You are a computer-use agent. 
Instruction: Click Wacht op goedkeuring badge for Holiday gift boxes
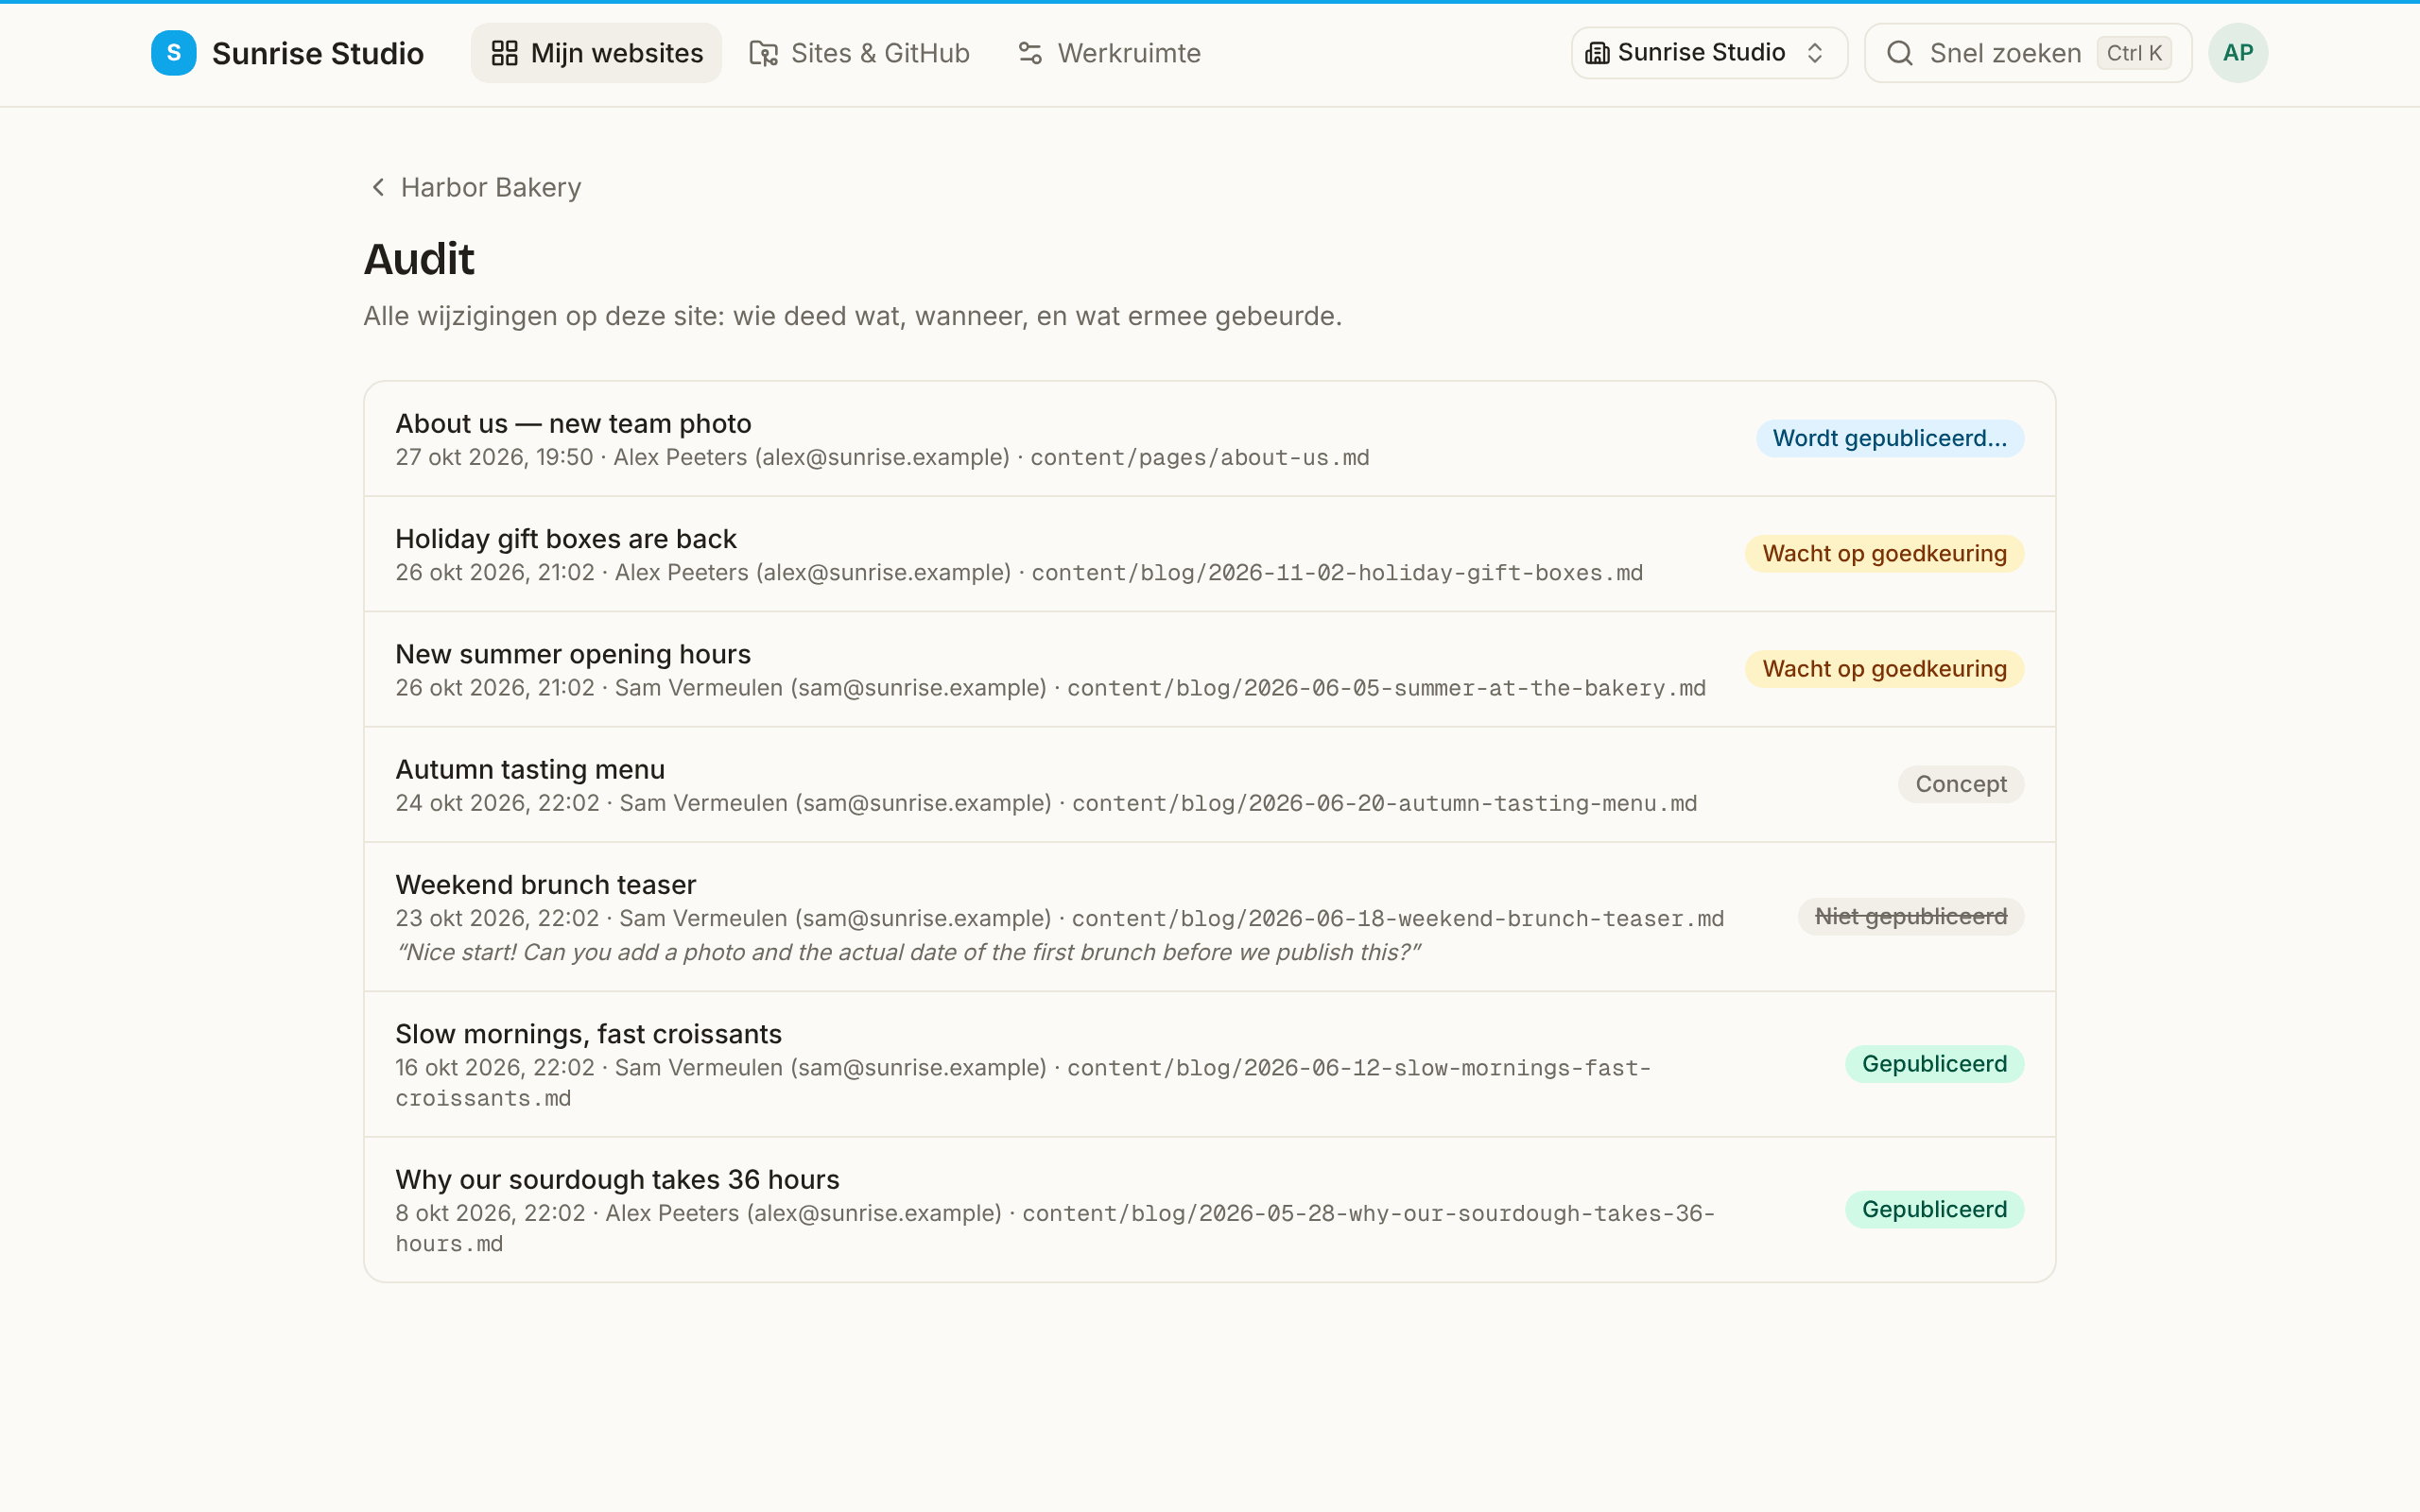coord(1884,553)
